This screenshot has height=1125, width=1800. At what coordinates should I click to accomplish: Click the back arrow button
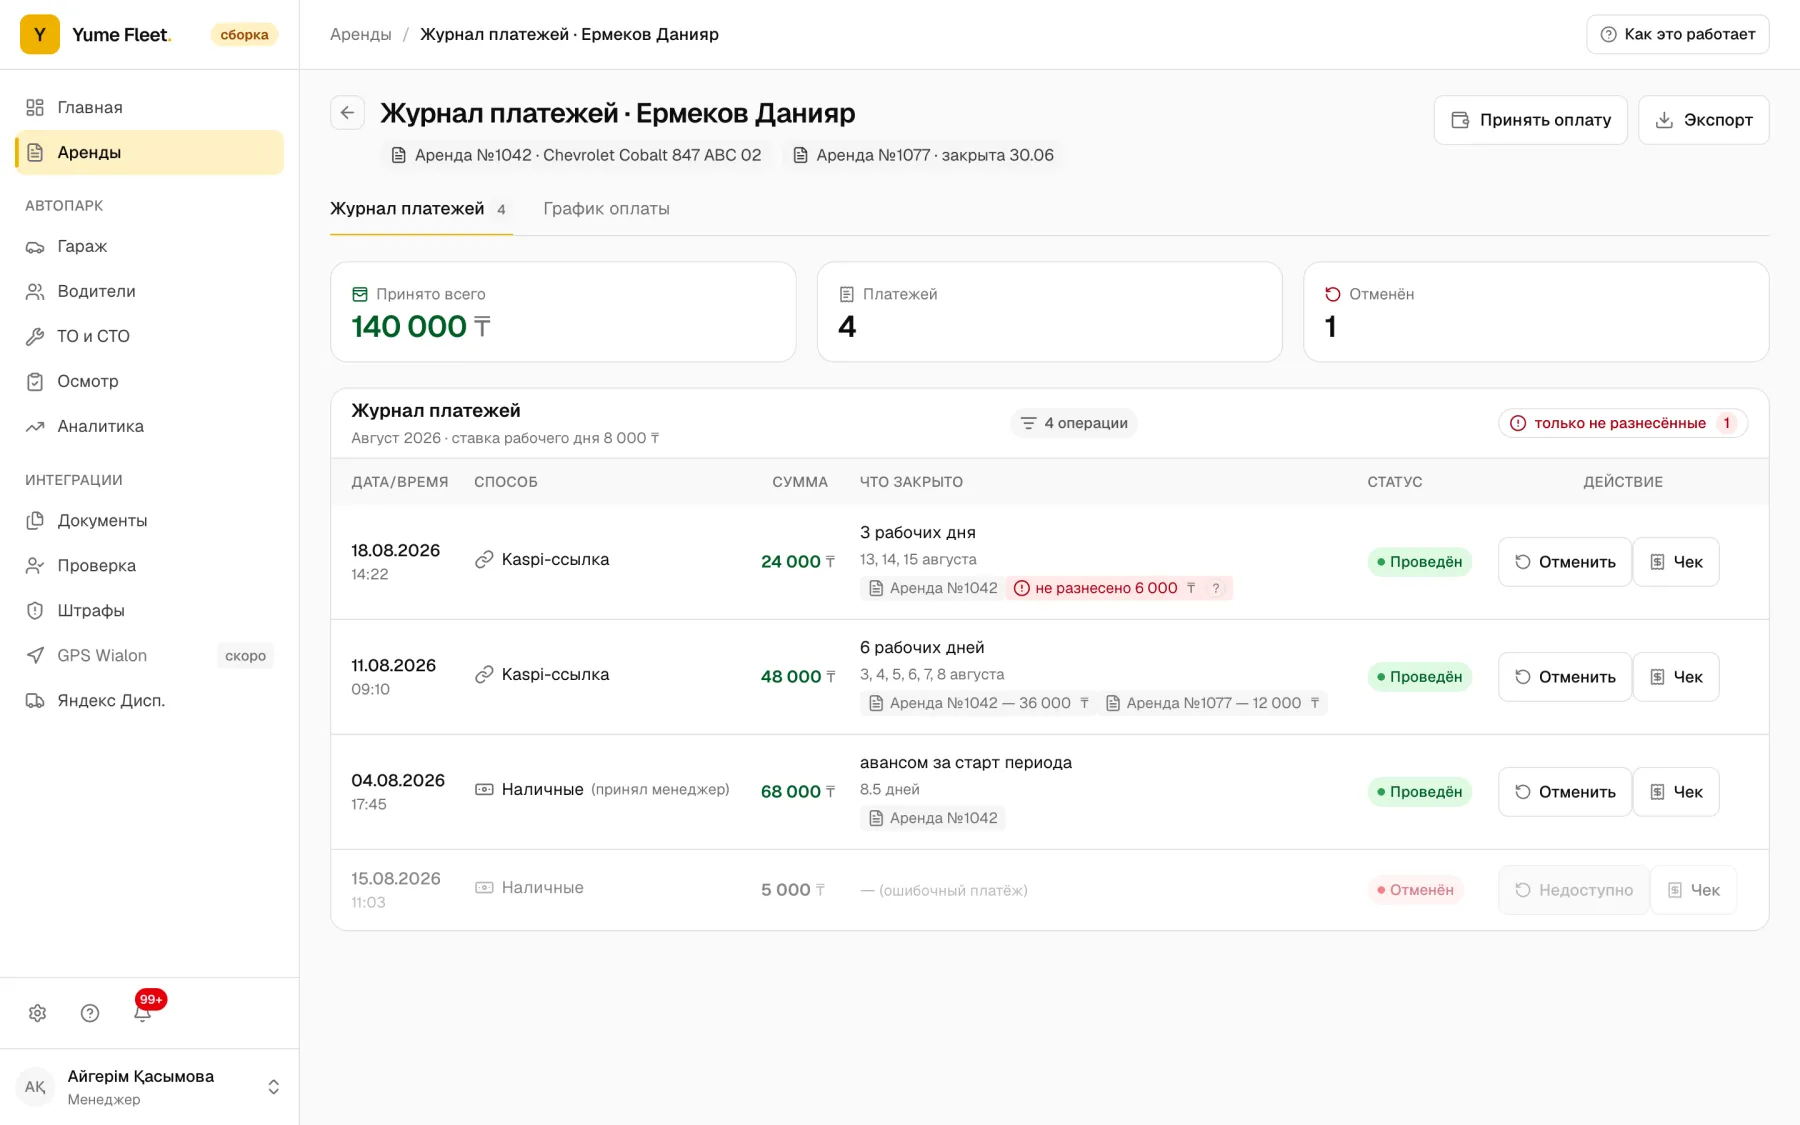click(347, 113)
